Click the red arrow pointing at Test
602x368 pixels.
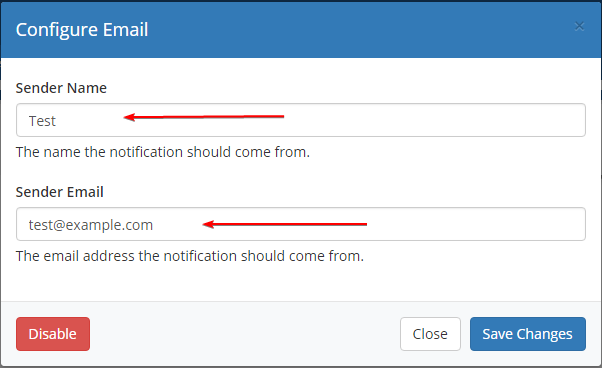204,117
